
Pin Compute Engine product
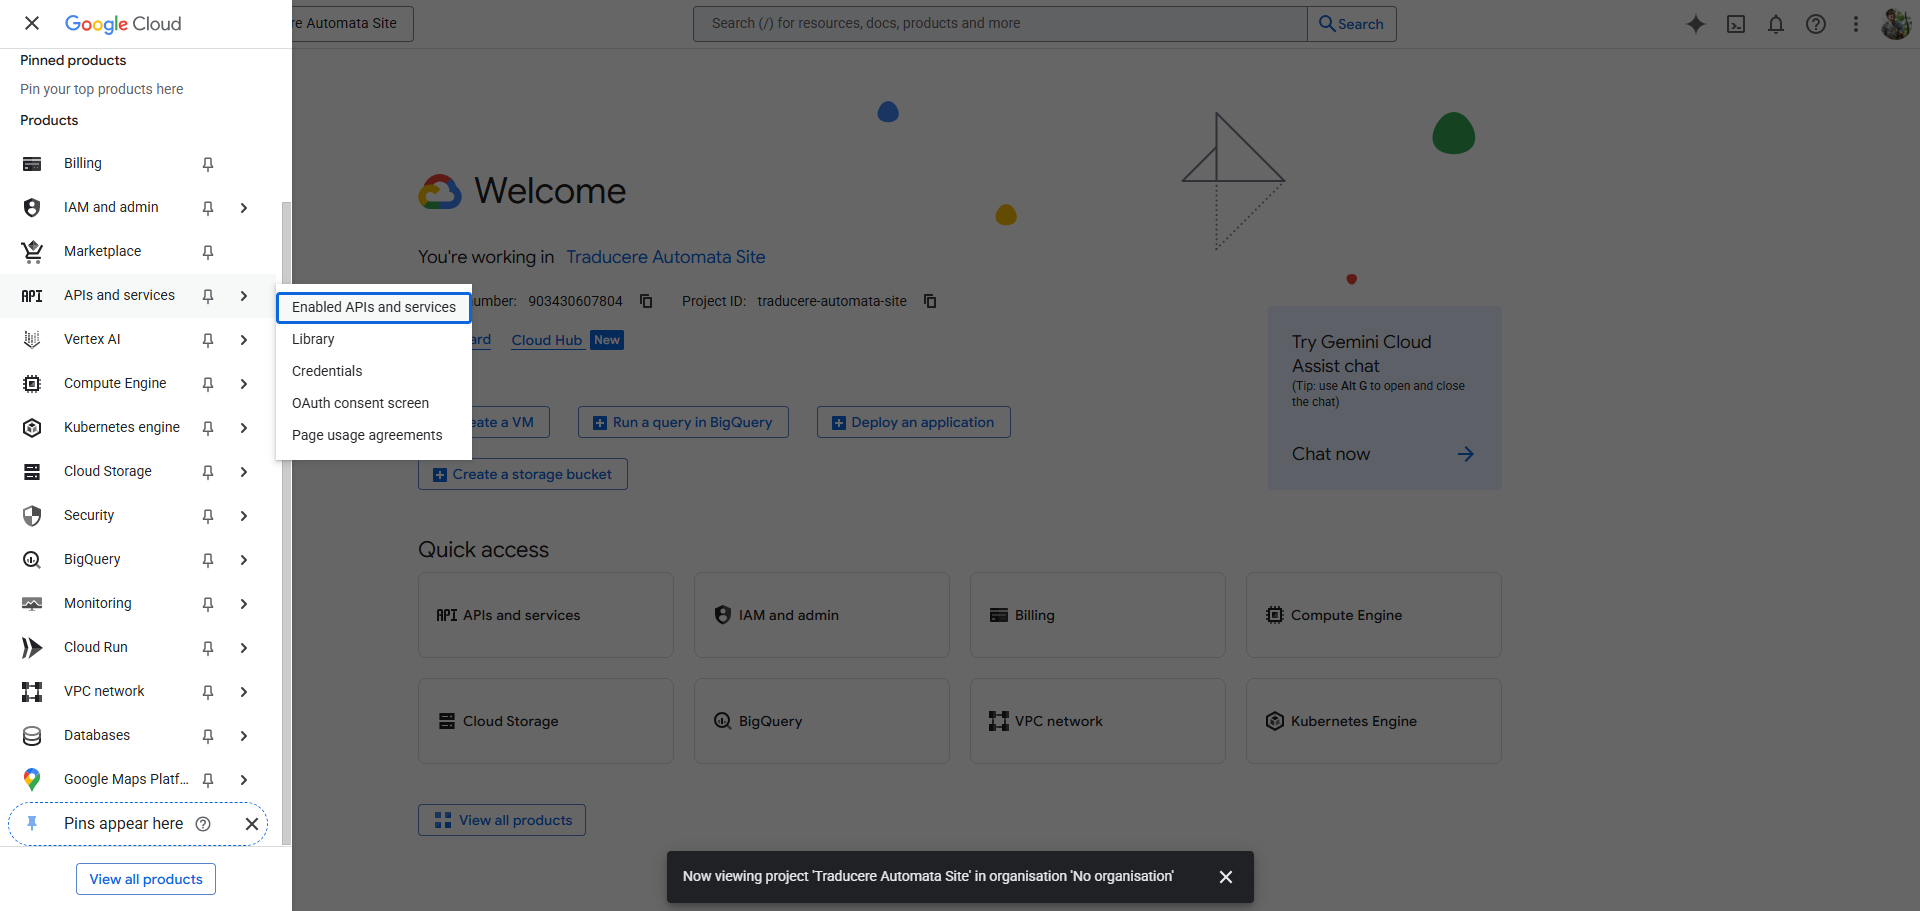208,384
